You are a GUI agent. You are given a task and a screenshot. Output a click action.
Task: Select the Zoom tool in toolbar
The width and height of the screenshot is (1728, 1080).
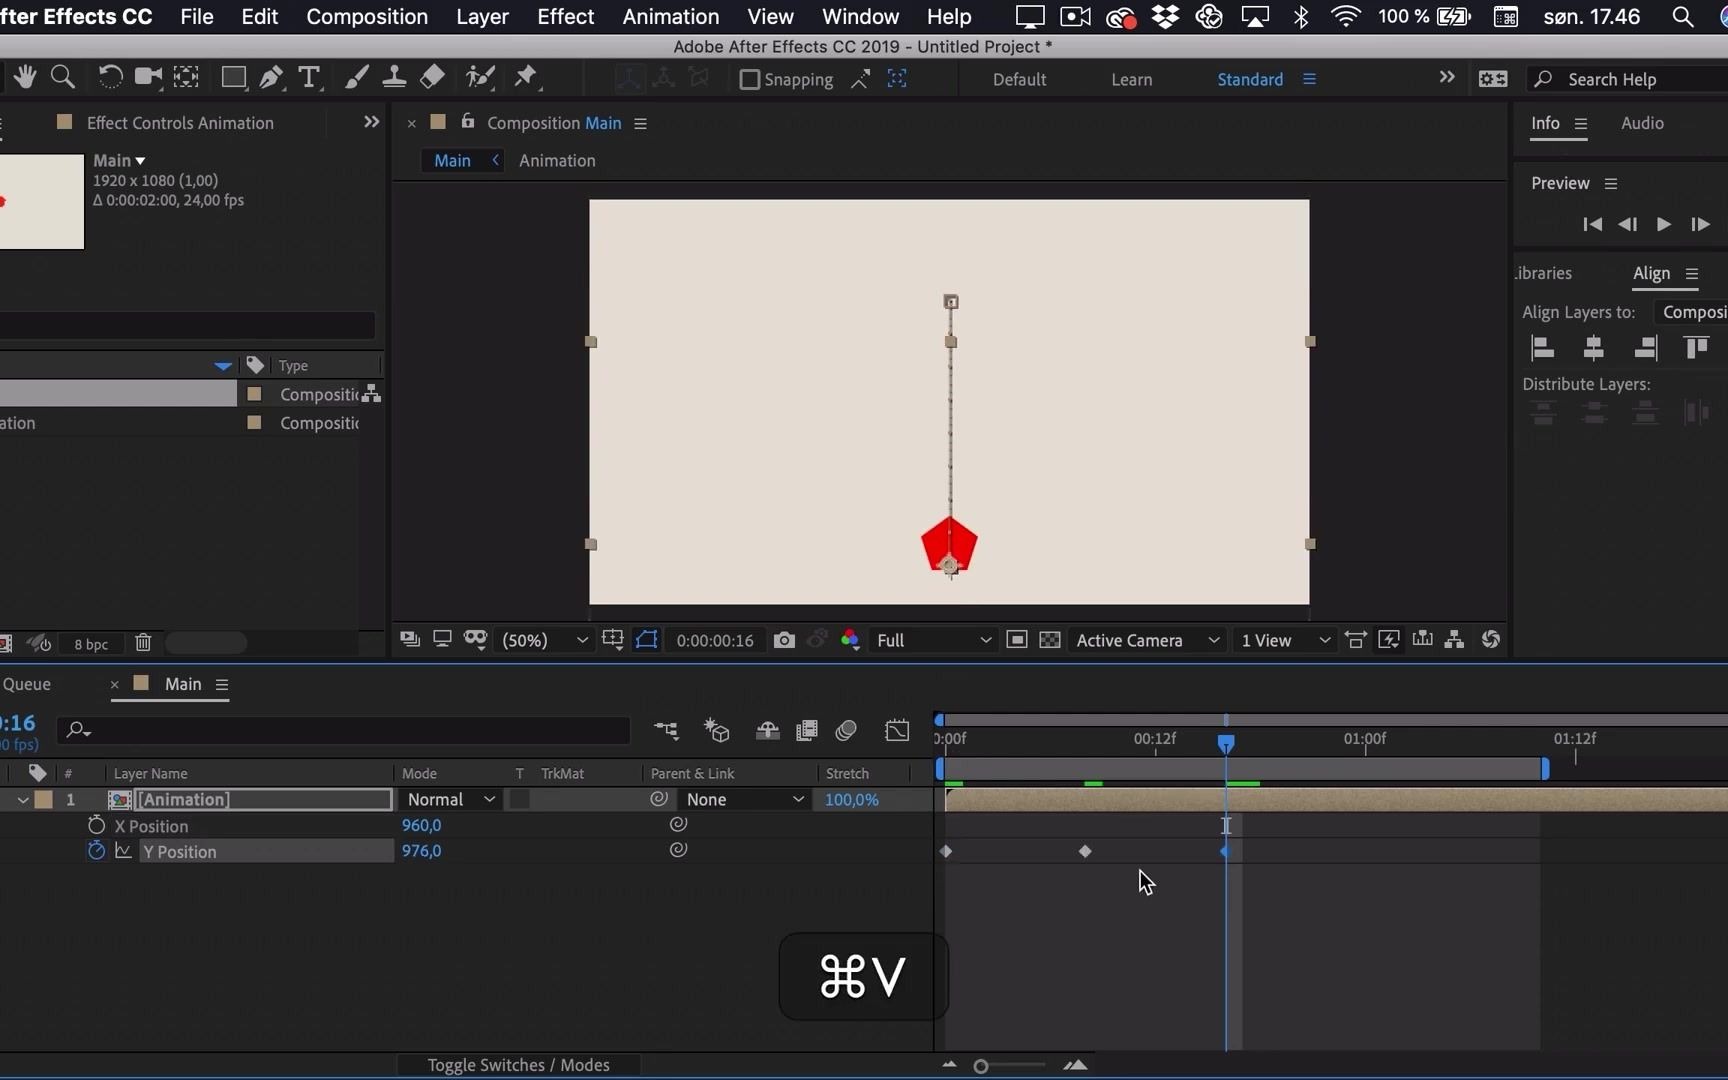tap(63, 78)
